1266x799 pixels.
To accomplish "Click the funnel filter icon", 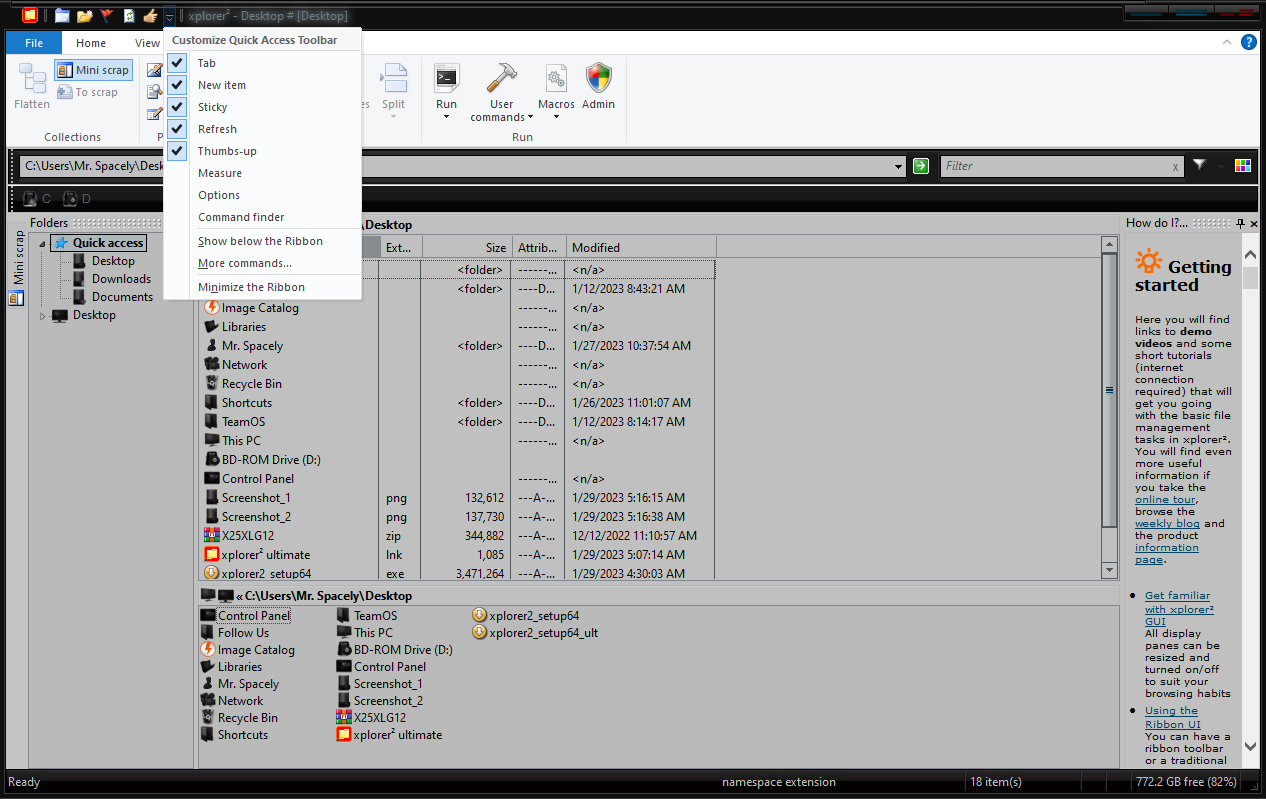I will (1199, 165).
